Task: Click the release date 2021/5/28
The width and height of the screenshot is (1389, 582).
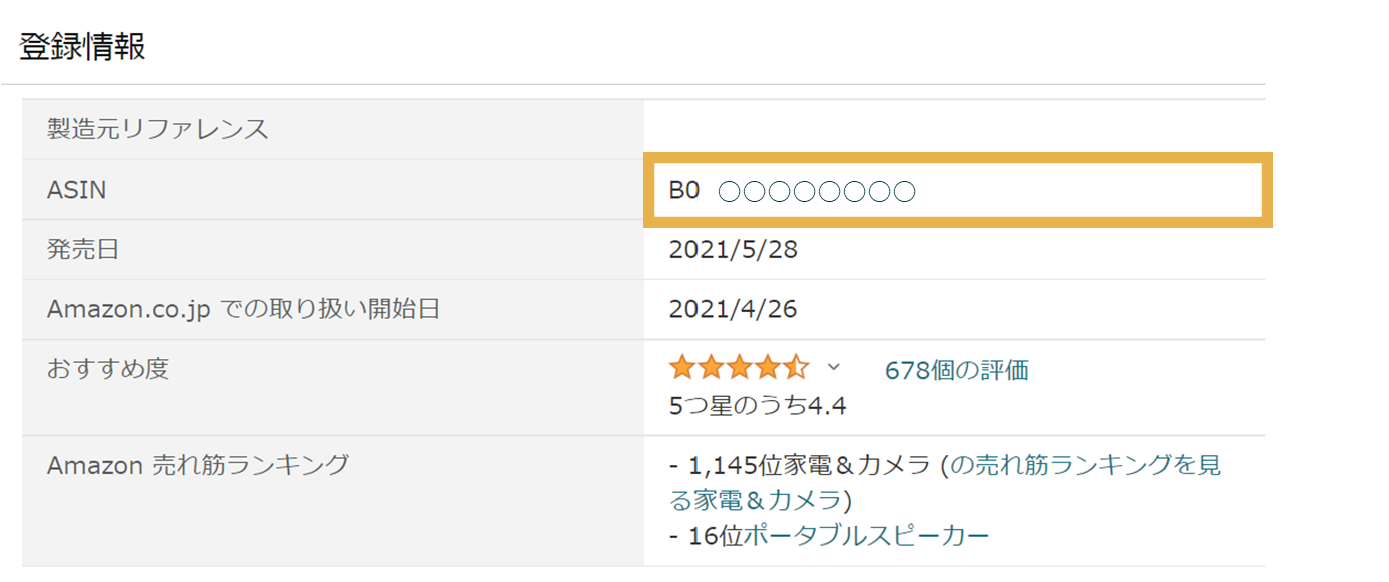Action: 733,250
